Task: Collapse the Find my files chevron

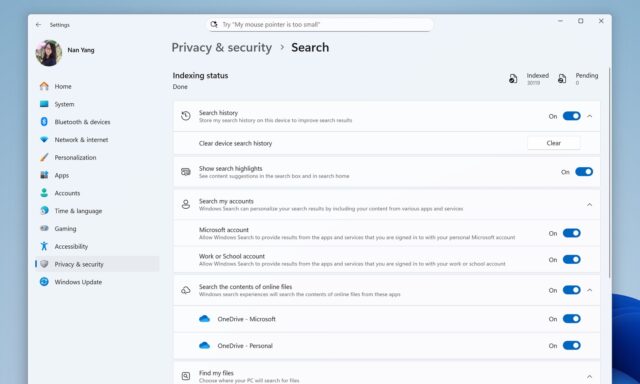Action: [589, 376]
